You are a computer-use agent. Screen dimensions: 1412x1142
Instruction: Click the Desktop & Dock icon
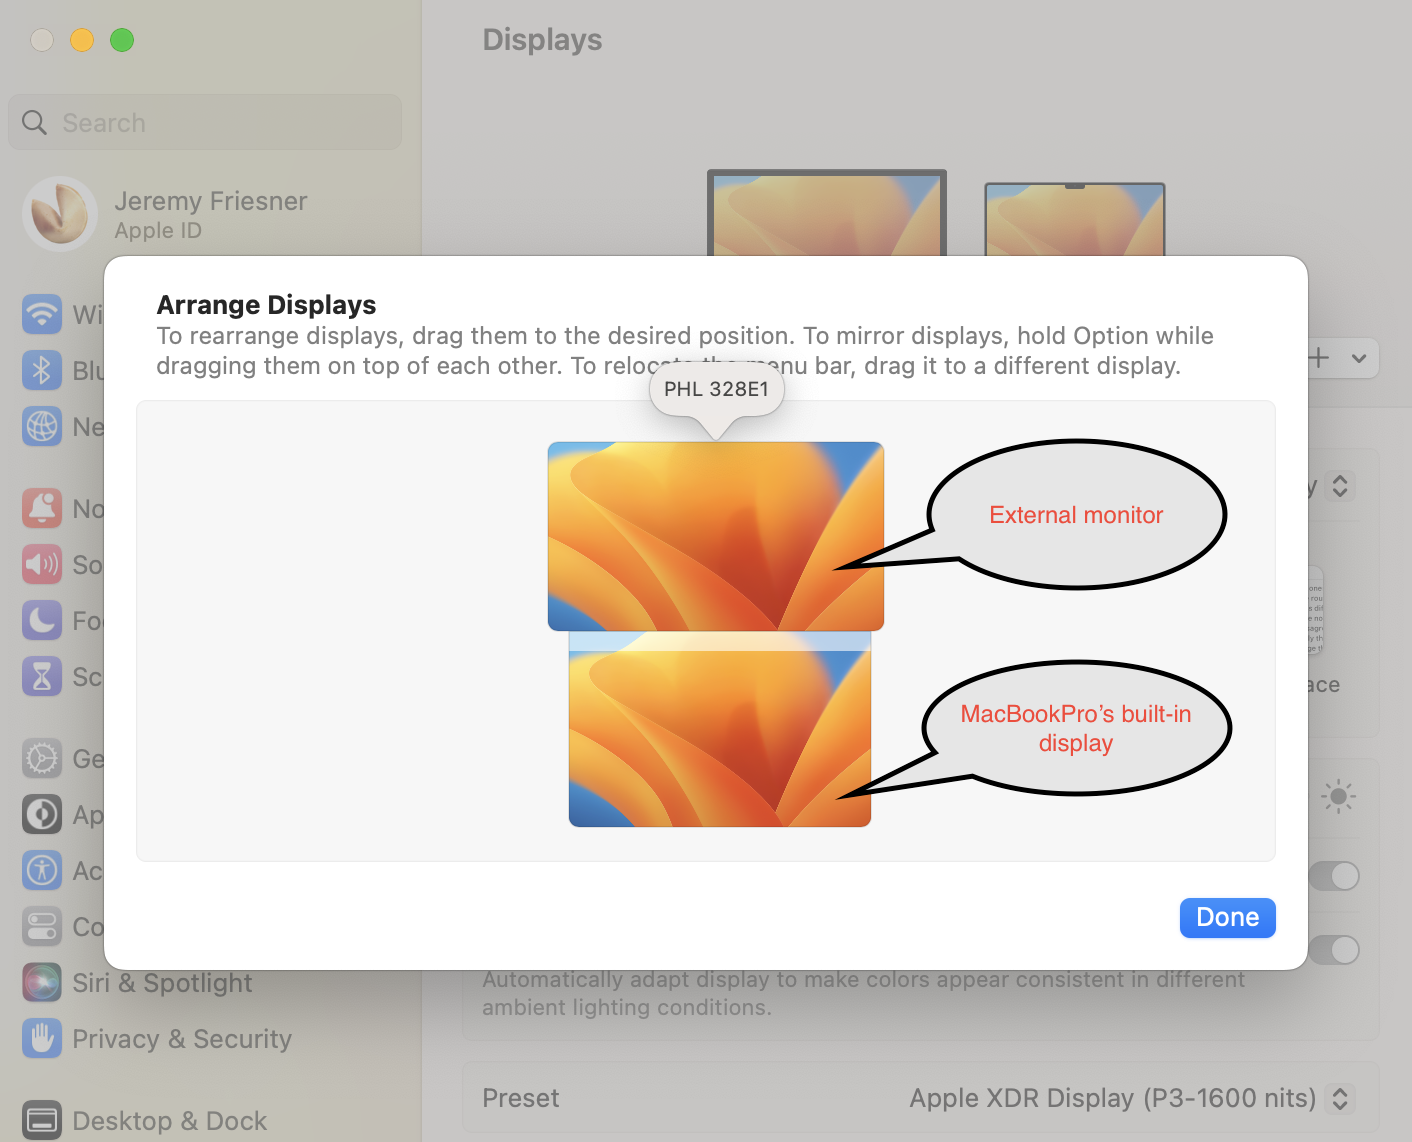point(42,1120)
